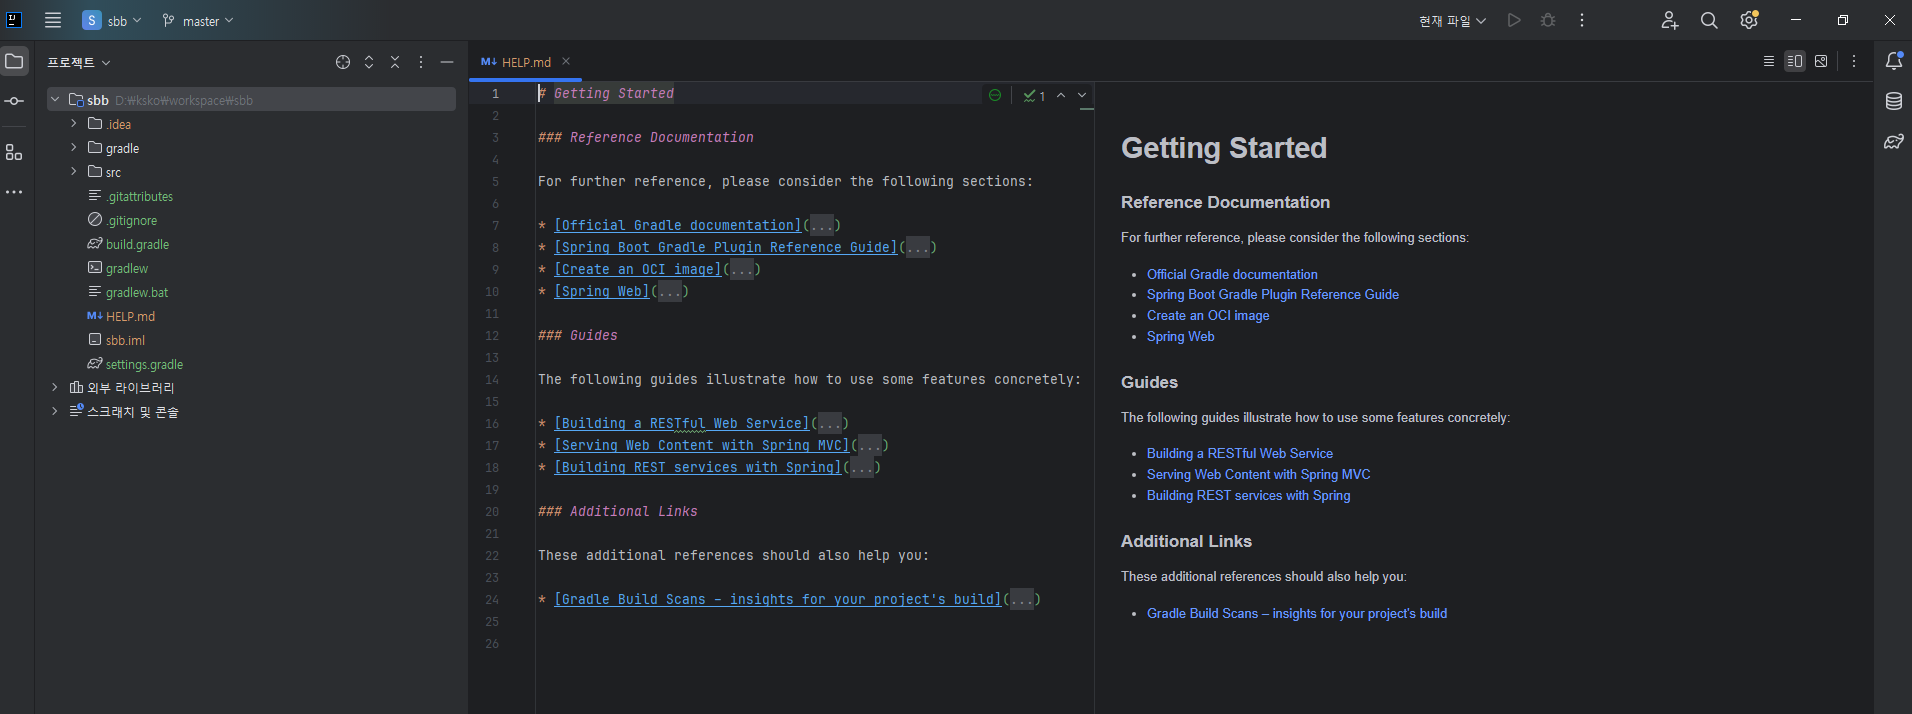Open the Commit tool window
This screenshot has width=1912, height=714.
point(14,101)
